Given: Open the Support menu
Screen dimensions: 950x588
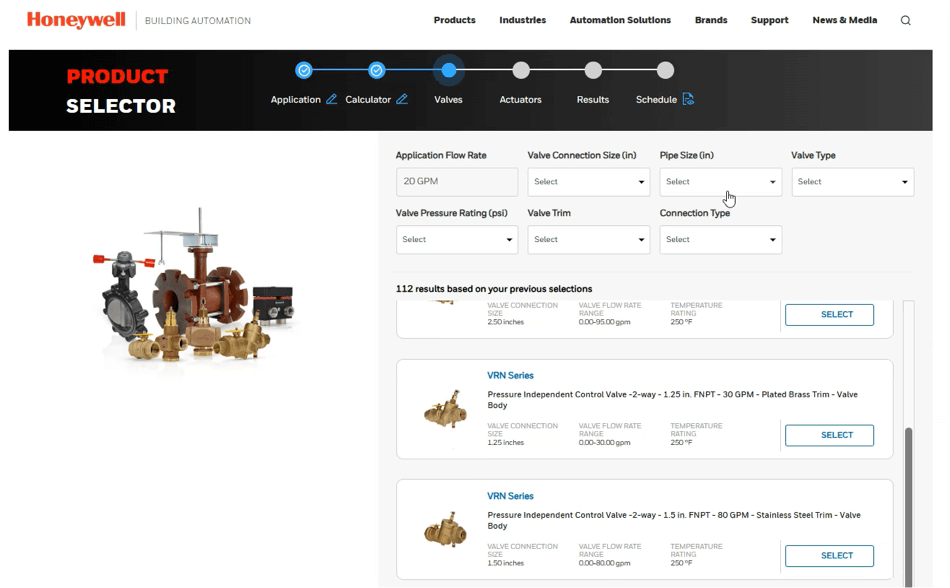Looking at the screenshot, I should [x=769, y=20].
